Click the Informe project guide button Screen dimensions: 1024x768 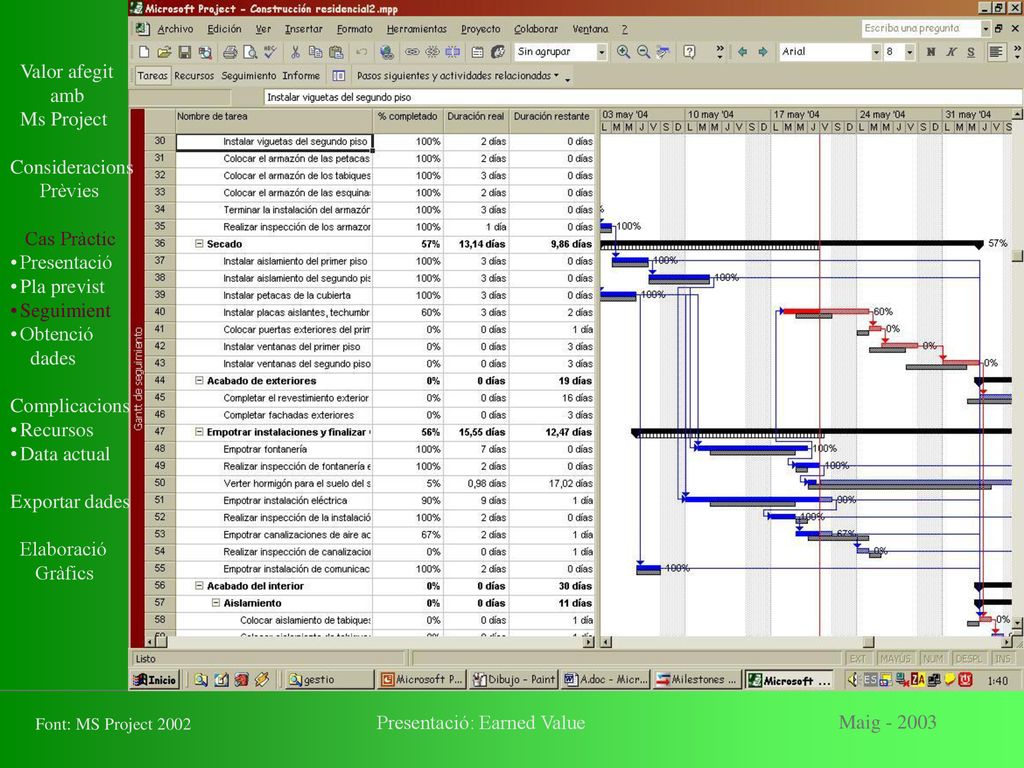point(301,76)
